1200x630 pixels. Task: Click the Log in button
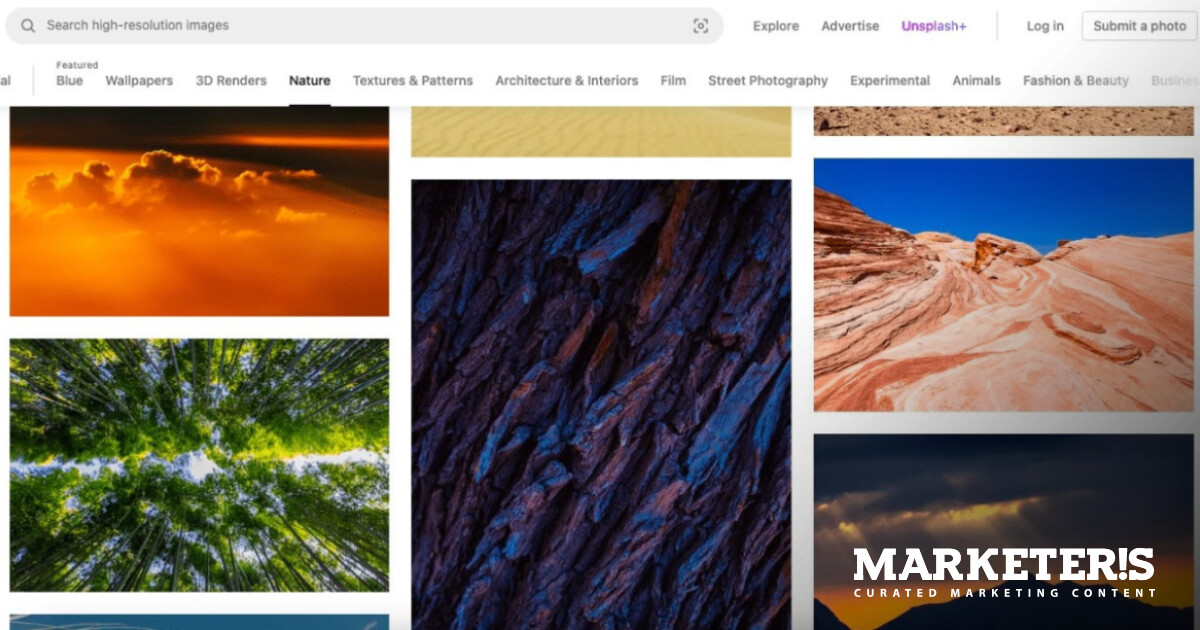(x=1045, y=26)
